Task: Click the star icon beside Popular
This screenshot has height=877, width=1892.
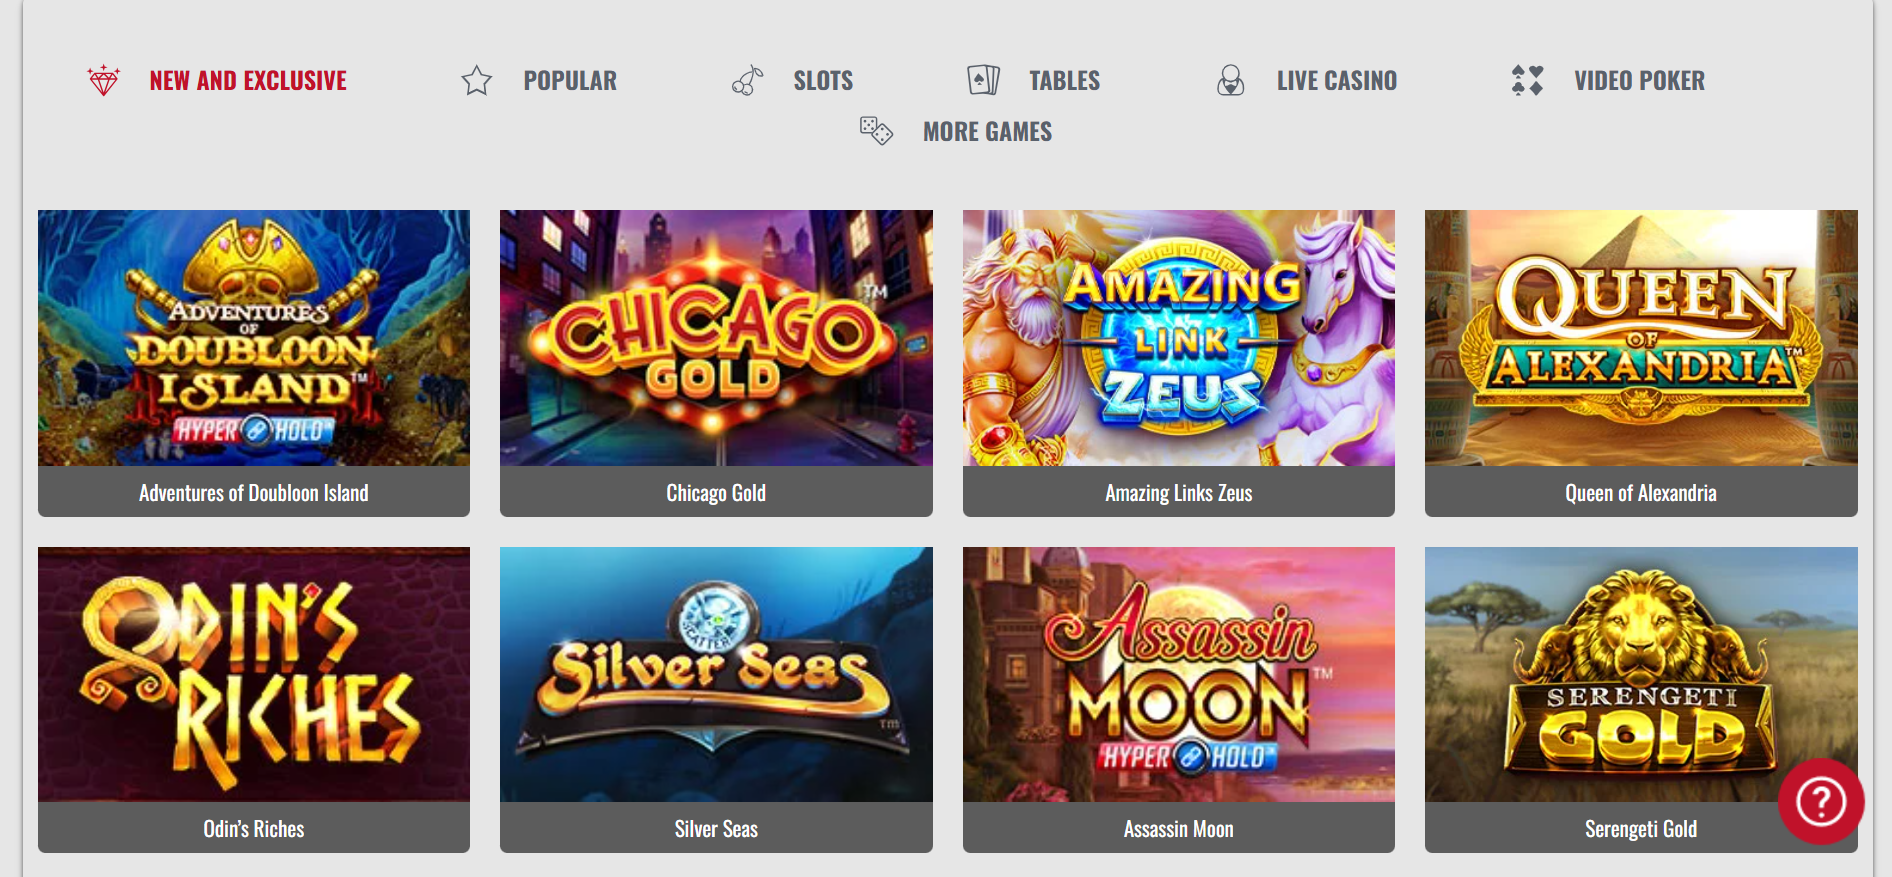Action: point(477,80)
